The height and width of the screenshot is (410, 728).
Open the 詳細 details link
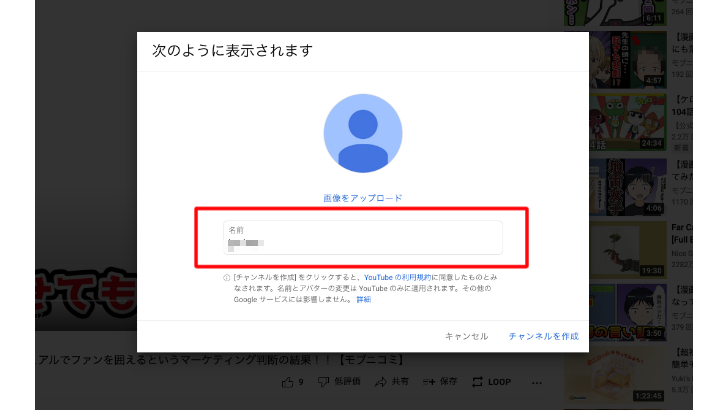(364, 299)
